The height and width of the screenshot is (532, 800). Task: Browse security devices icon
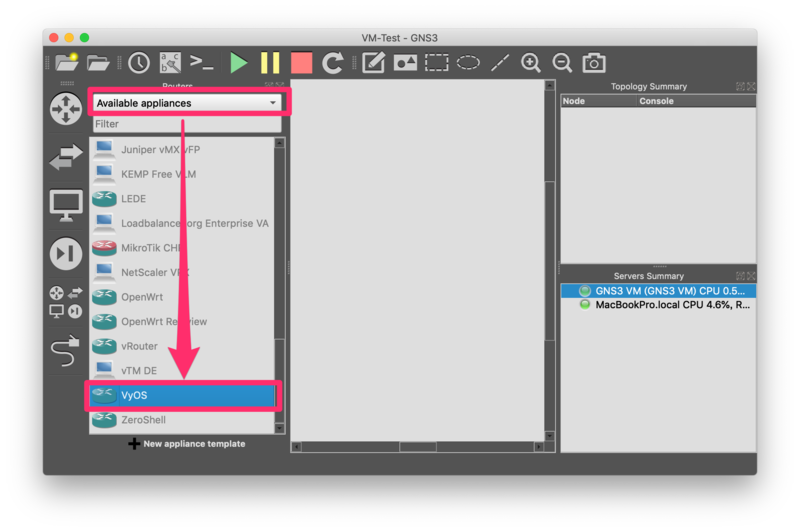66,254
